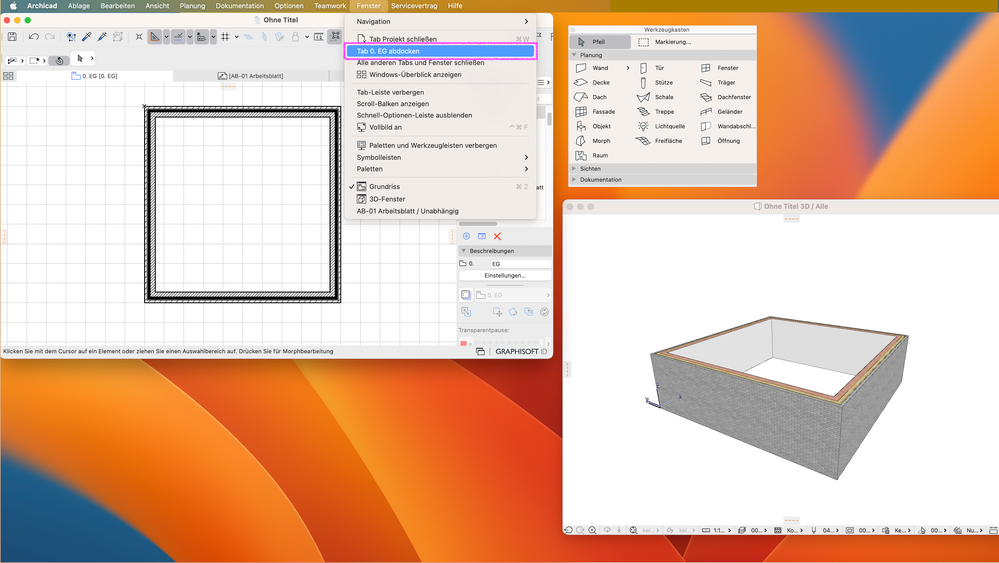The image size is (999, 563).
Task: Click the find and select magnifier icon
Action: pyautogui.click(x=71, y=37)
